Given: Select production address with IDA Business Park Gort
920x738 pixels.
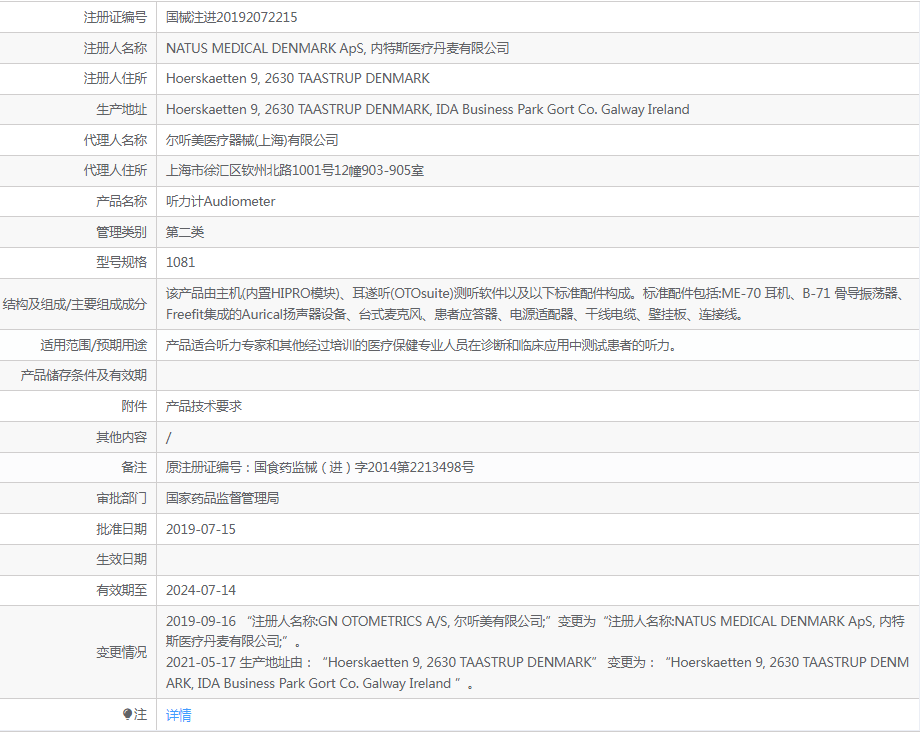Looking at the screenshot, I should pyautogui.click(x=428, y=110).
